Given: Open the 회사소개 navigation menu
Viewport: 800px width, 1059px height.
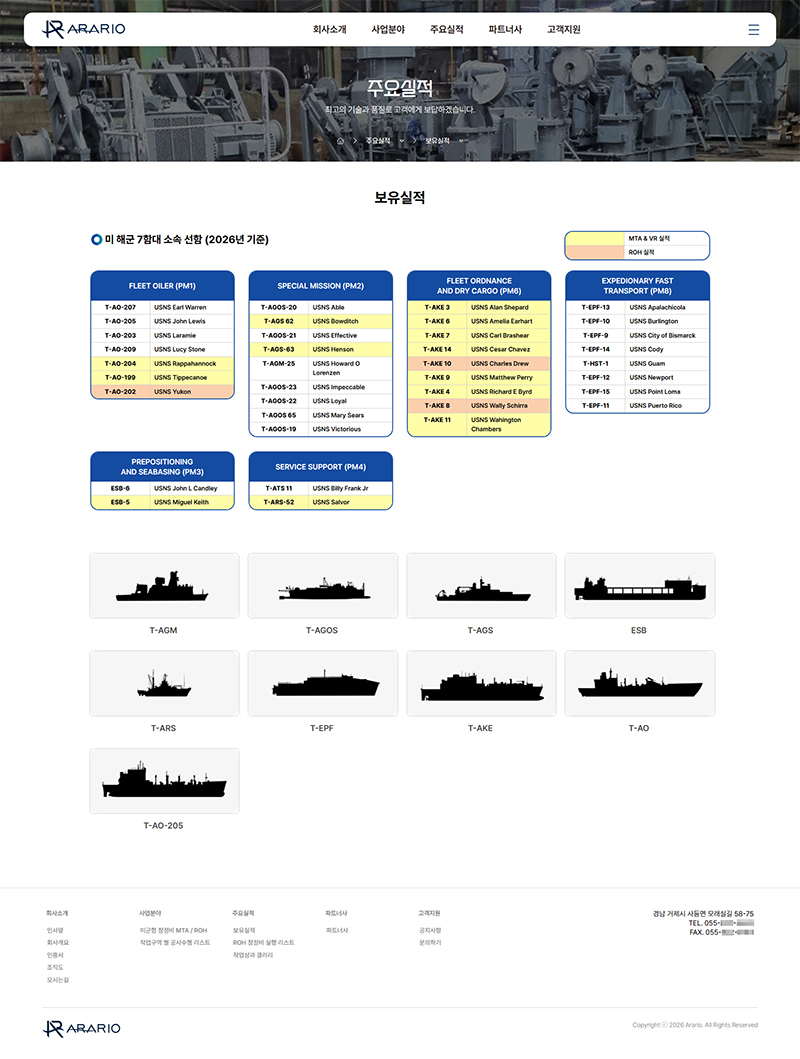Looking at the screenshot, I should point(329,30).
